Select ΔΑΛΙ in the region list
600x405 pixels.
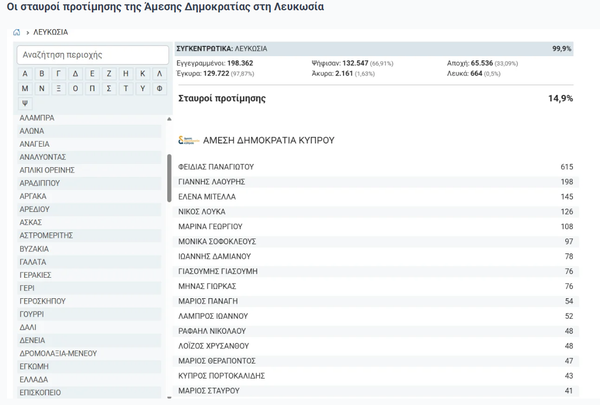tap(90, 327)
